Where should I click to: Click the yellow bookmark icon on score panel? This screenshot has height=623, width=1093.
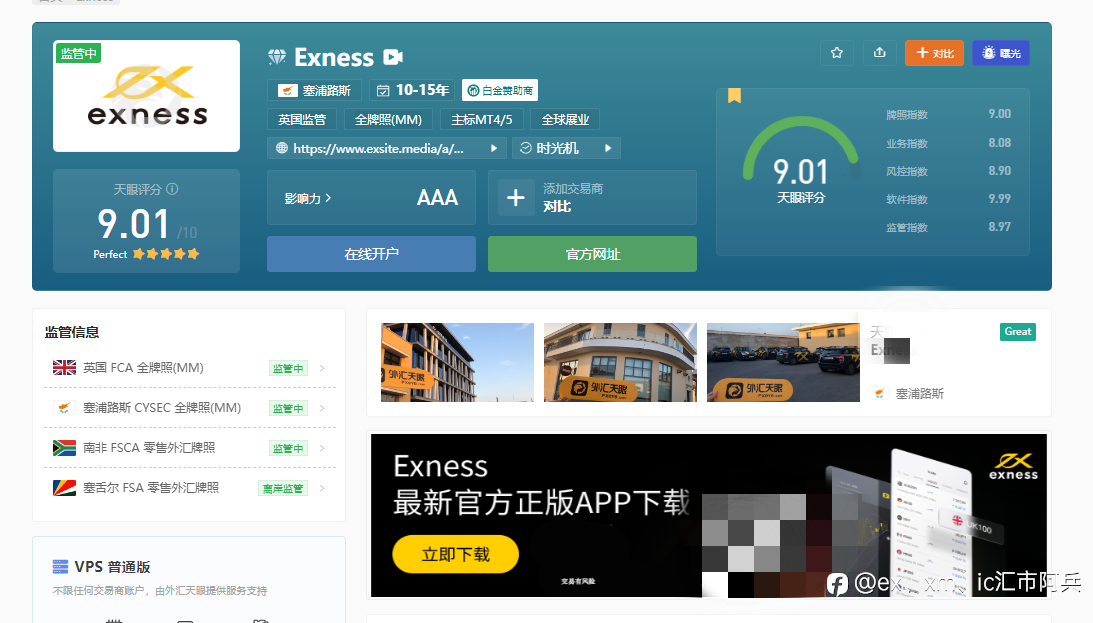734,95
